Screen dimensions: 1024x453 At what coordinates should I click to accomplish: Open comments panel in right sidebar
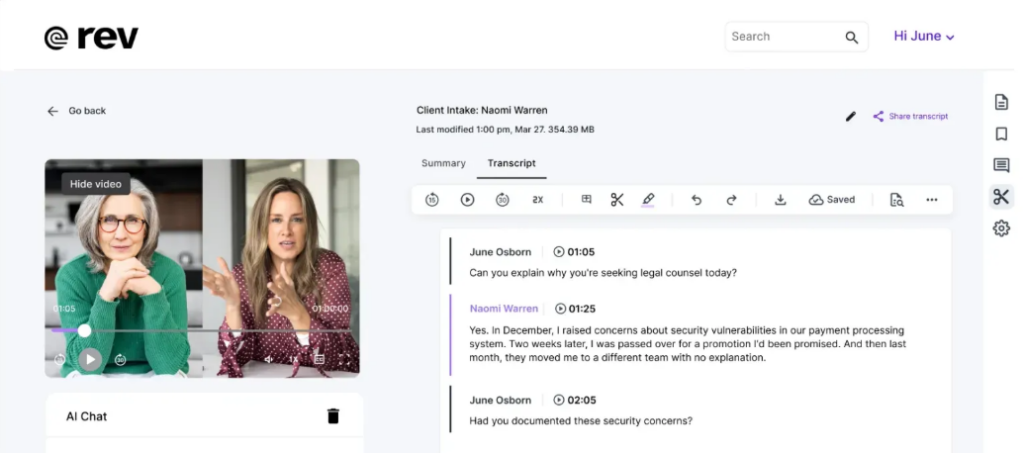(x=1001, y=165)
